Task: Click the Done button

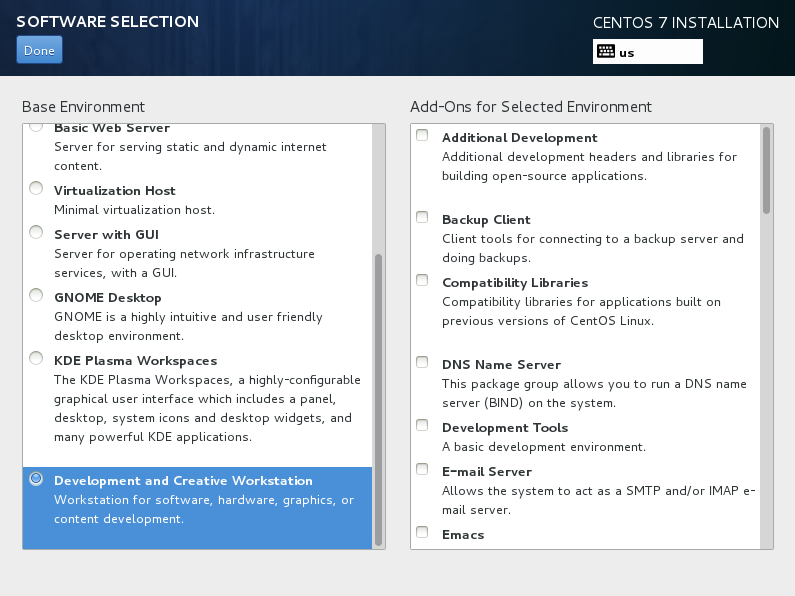Action: 39,50
